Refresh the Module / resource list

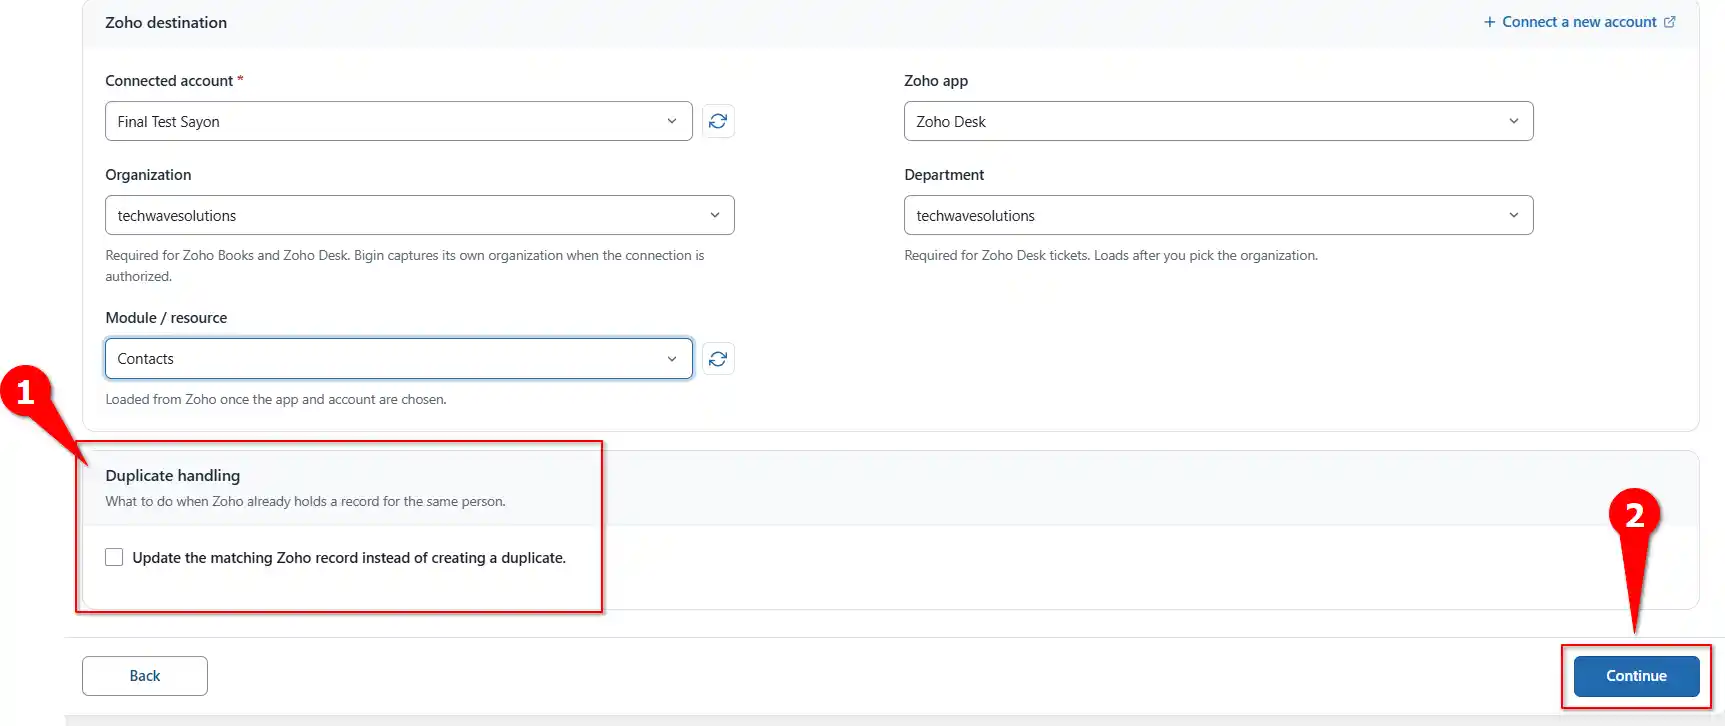point(718,359)
